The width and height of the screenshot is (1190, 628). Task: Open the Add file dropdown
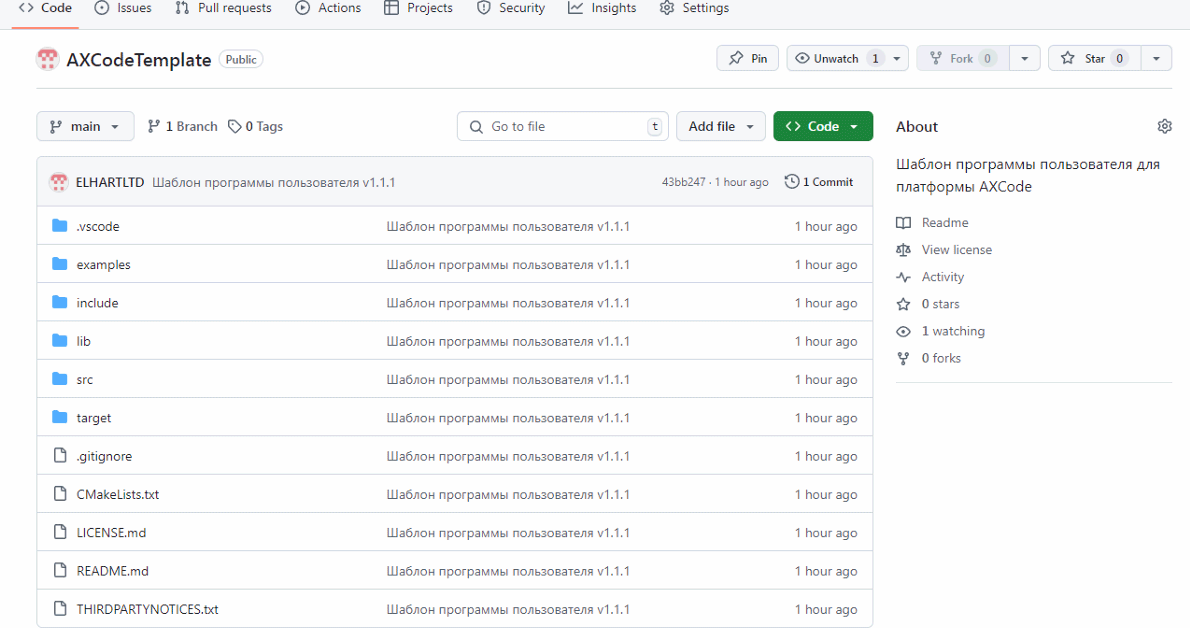(721, 126)
